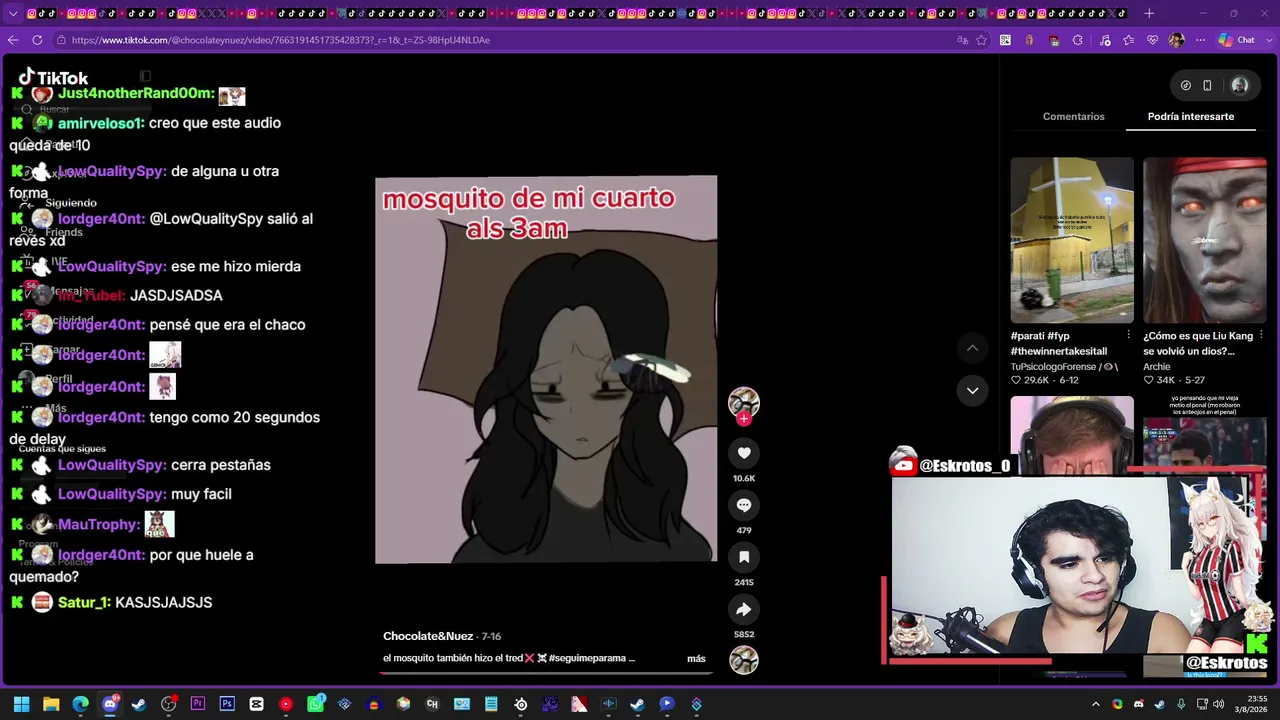The height and width of the screenshot is (720, 1280).
Task: Open the spinning sound disc icon
Action: coord(744,660)
